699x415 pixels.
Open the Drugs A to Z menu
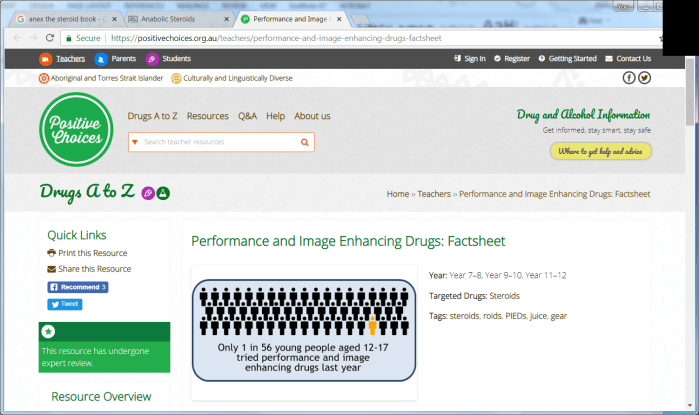(x=154, y=116)
